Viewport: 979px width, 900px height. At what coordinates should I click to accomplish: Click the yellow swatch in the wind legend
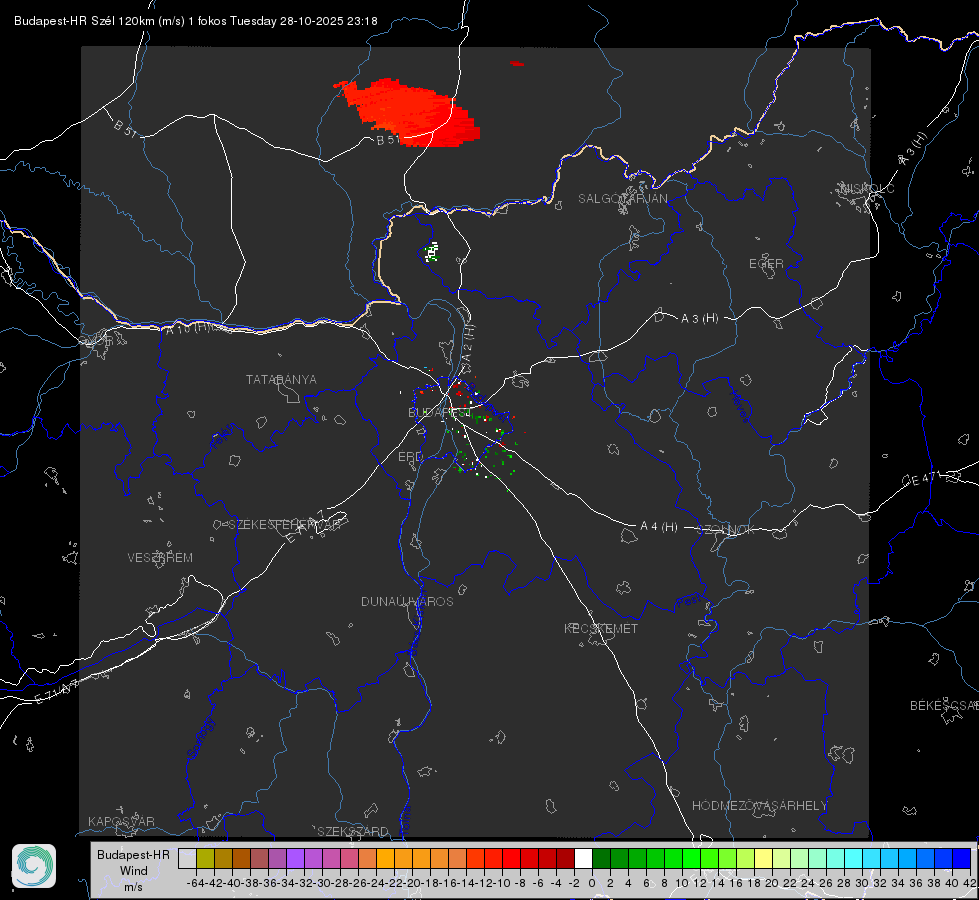(764, 858)
